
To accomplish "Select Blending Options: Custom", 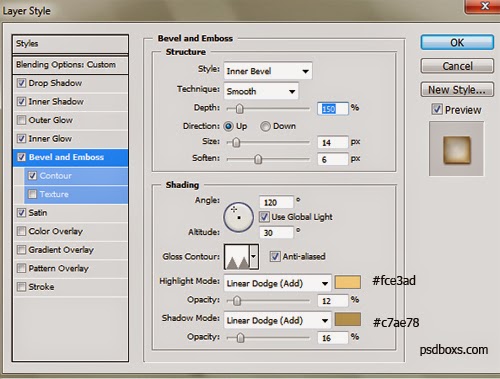I will pos(70,65).
